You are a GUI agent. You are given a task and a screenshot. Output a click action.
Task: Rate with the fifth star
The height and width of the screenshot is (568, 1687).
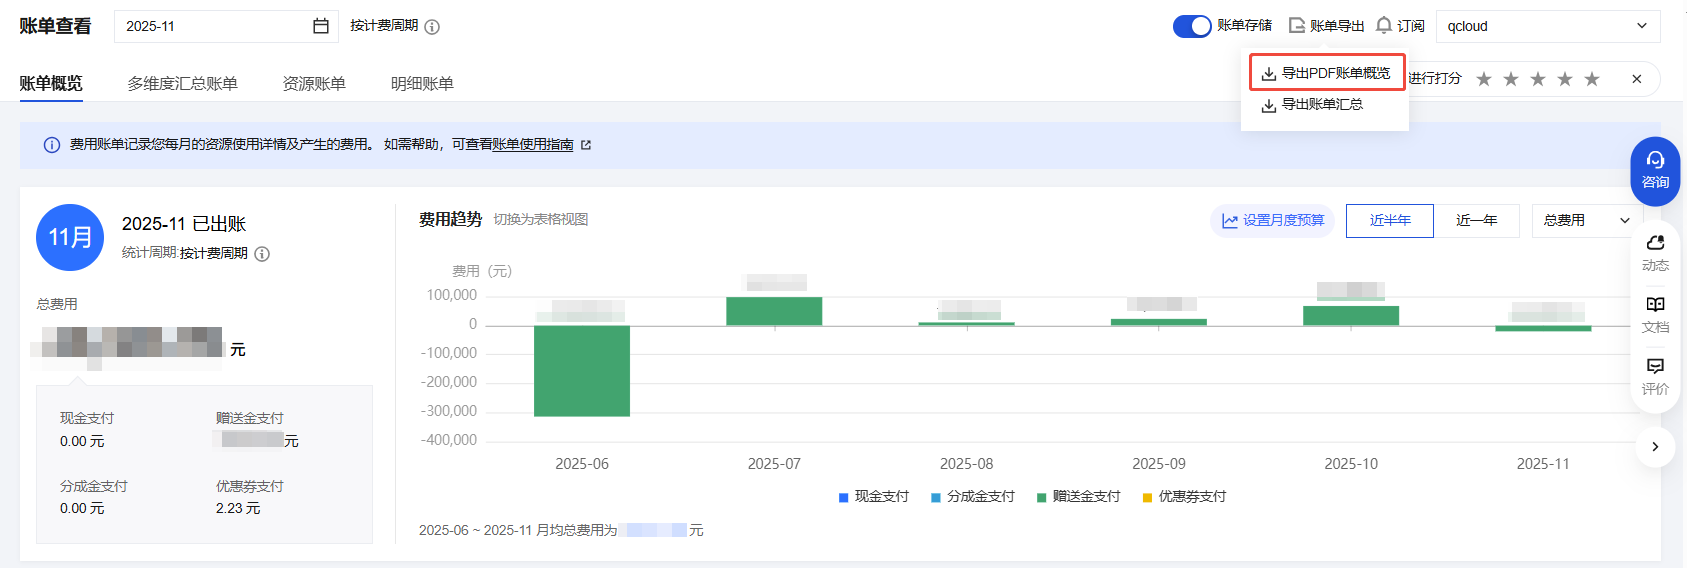[x=1592, y=79]
